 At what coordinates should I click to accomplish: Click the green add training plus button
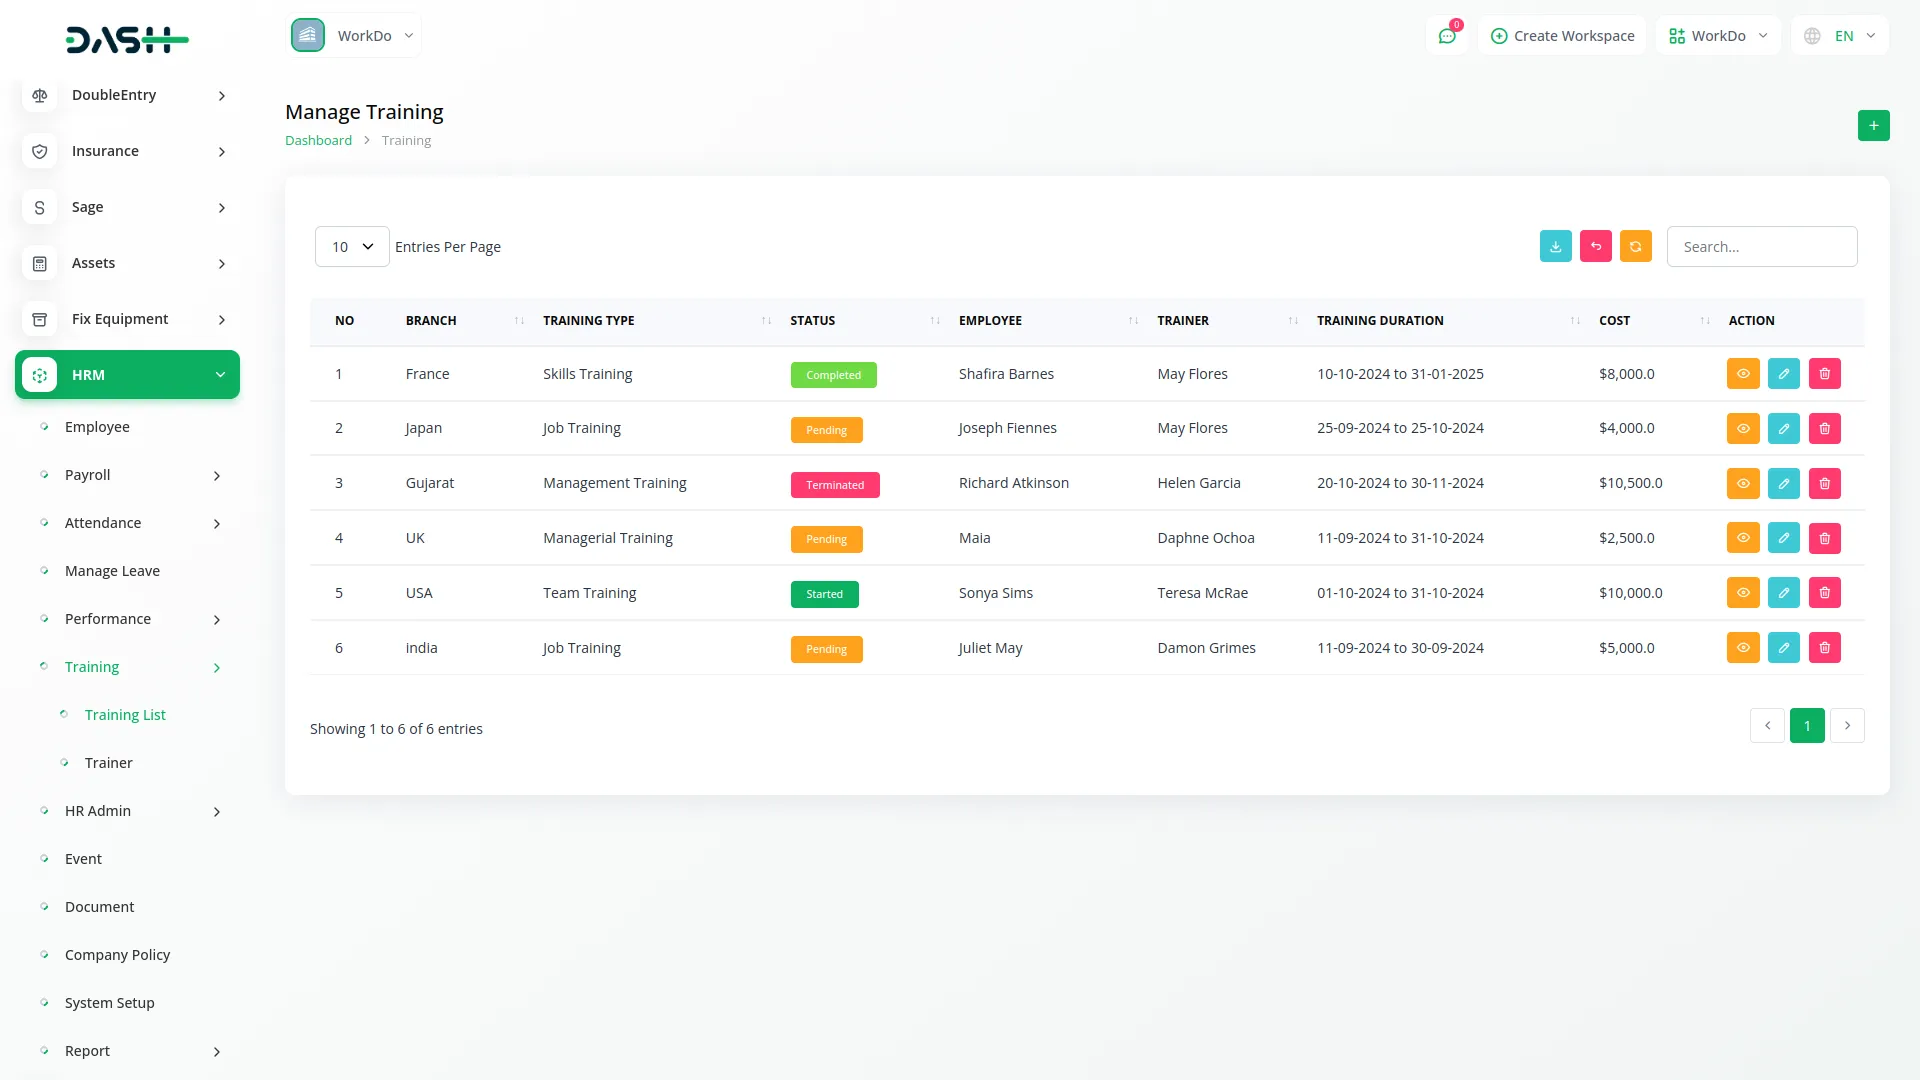1873,126
